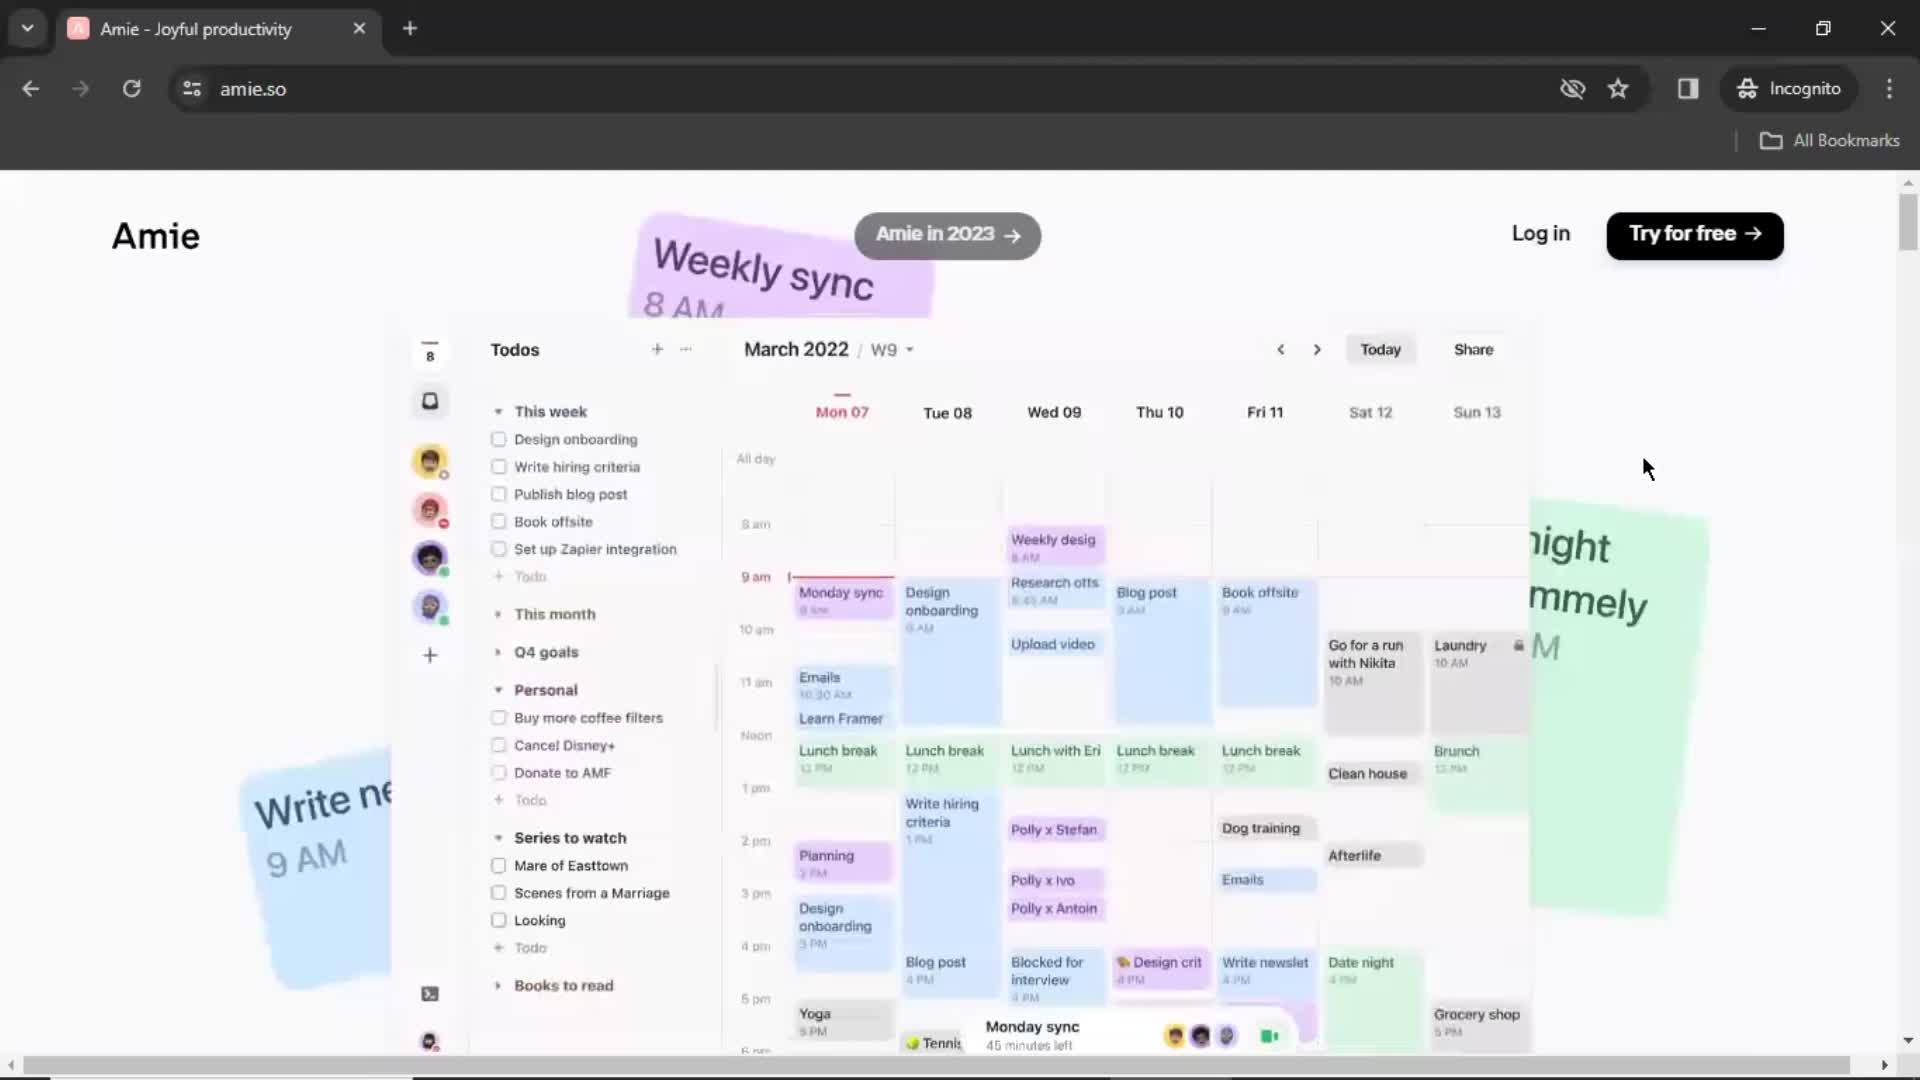Expand the Q4 goals section

498,651
